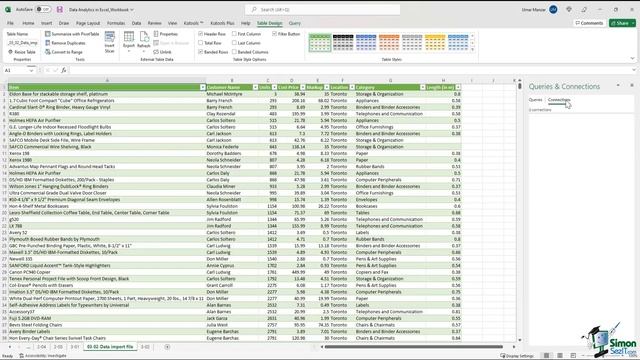The height and width of the screenshot is (360, 640).
Task: Enable First Column checkbox
Action: 234,34
